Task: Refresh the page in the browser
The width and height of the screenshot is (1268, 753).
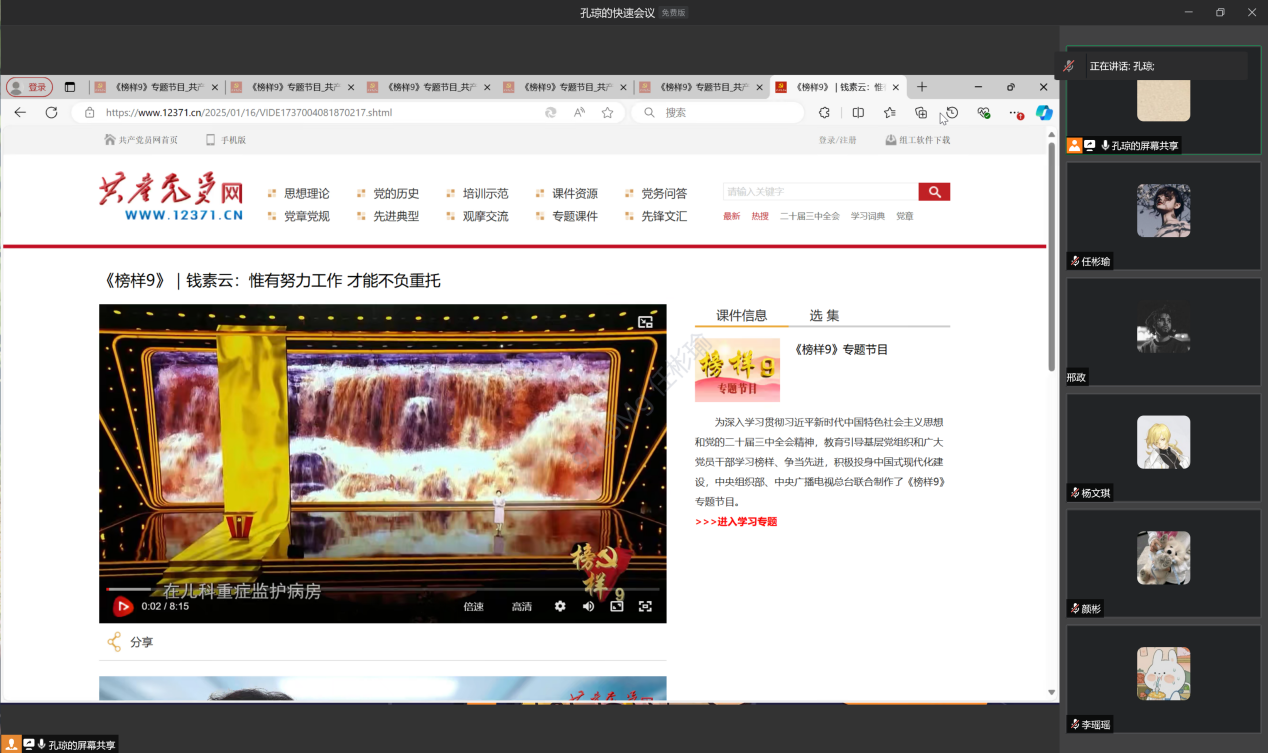Action: coord(51,113)
